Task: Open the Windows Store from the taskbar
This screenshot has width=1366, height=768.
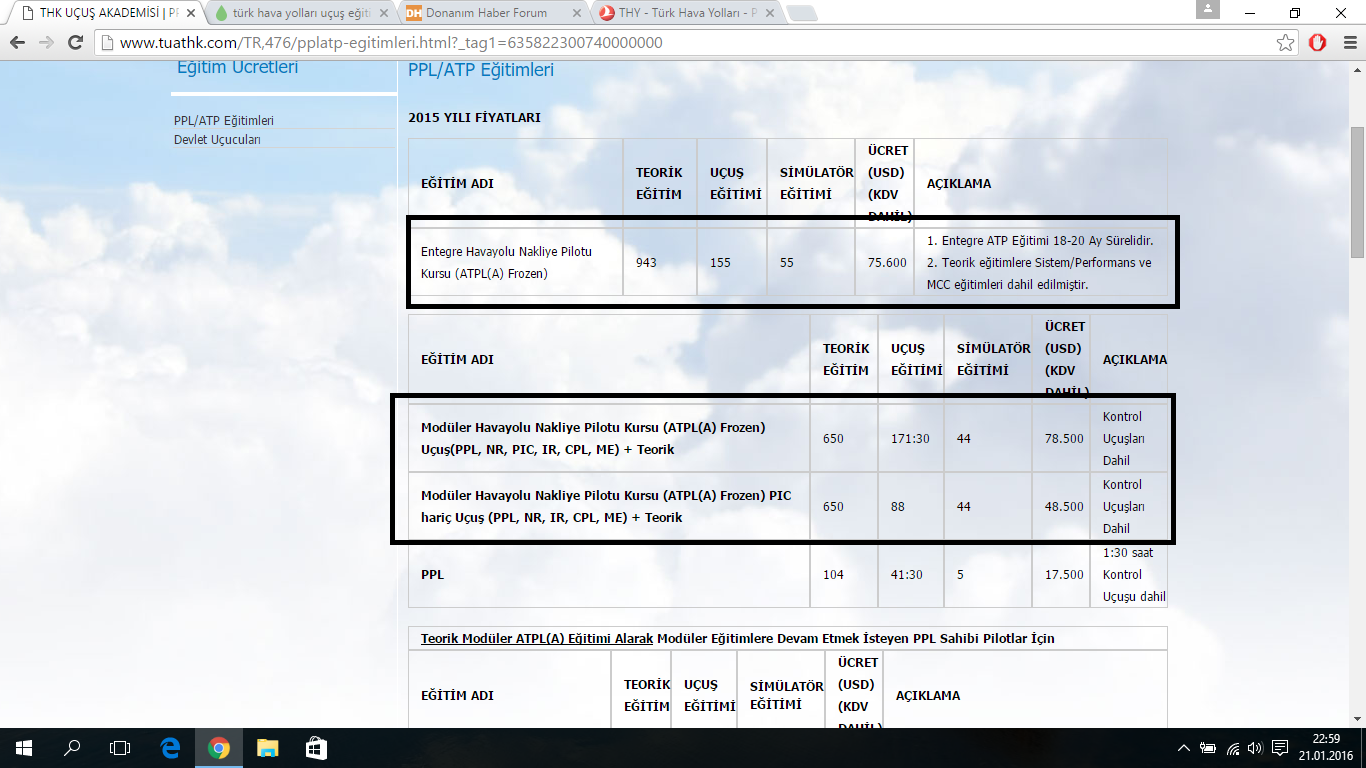Action: [x=316, y=748]
